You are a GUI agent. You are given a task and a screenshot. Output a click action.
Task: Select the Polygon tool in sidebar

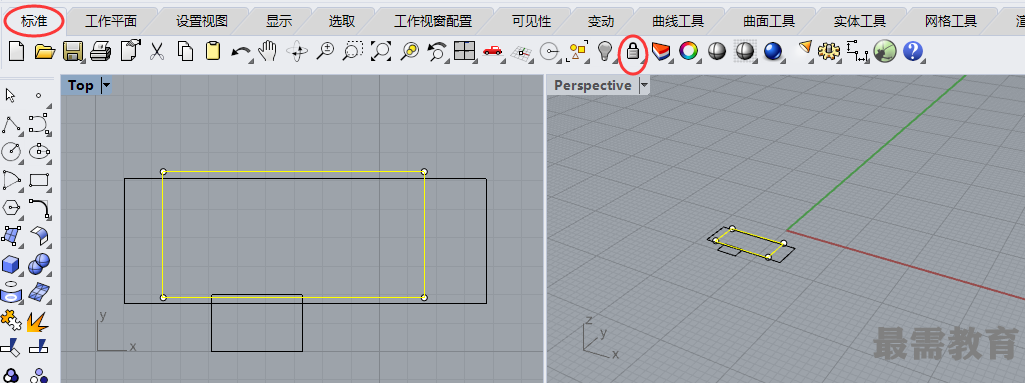(11, 208)
